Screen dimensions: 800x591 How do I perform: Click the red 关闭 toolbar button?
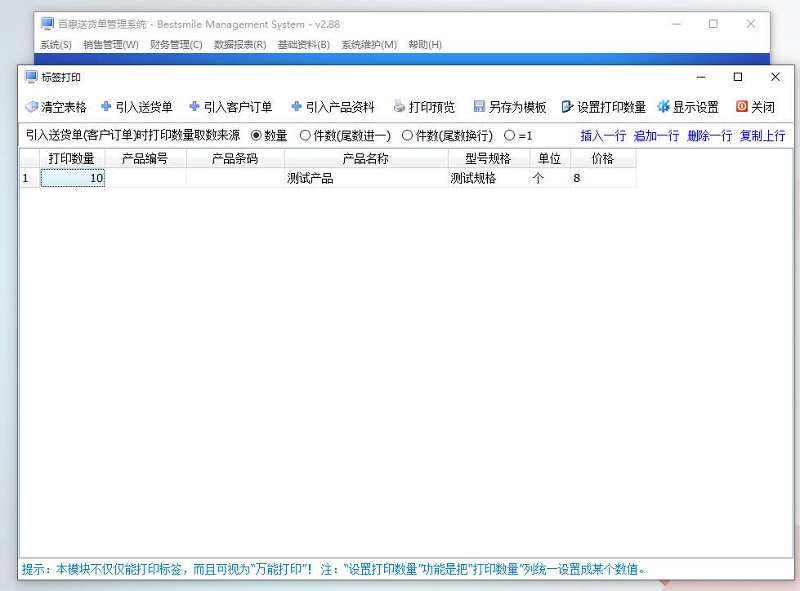click(x=755, y=107)
